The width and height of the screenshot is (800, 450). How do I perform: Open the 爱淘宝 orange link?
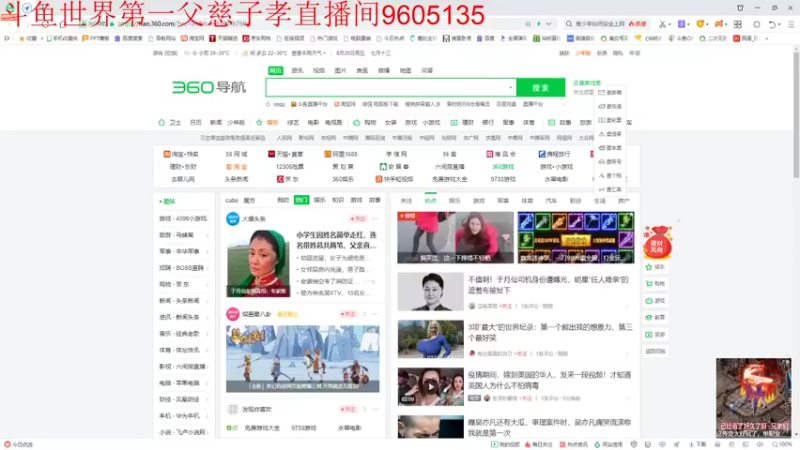(x=236, y=166)
